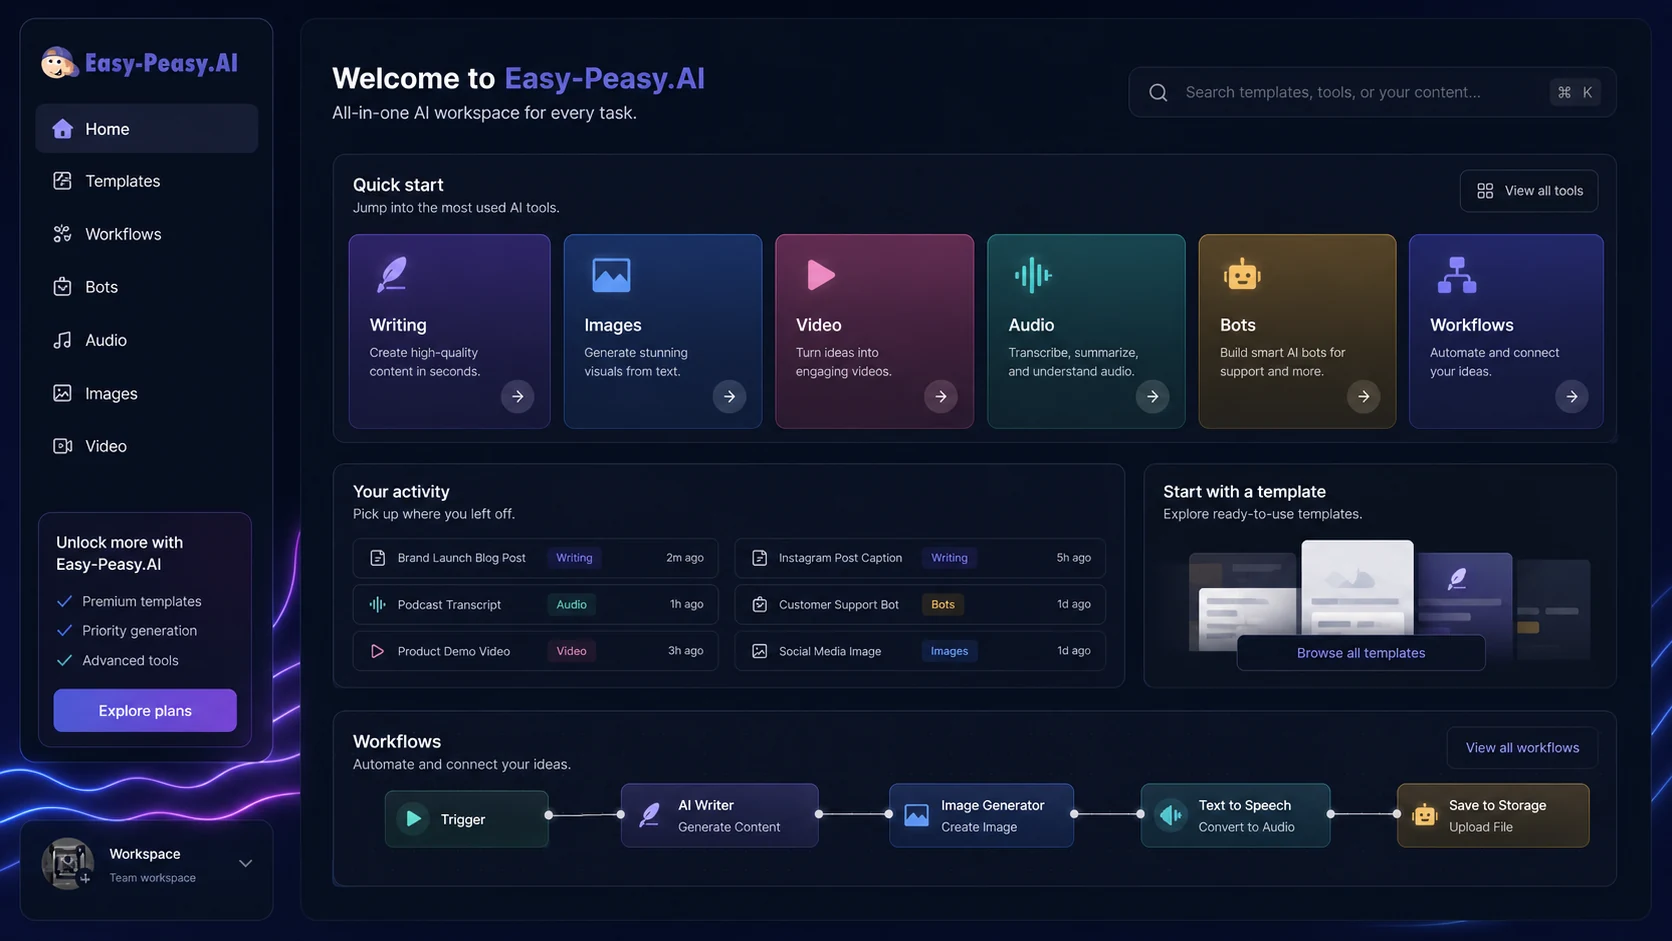Click the Audio card waveform icon
The image size is (1672, 941).
(1032, 274)
